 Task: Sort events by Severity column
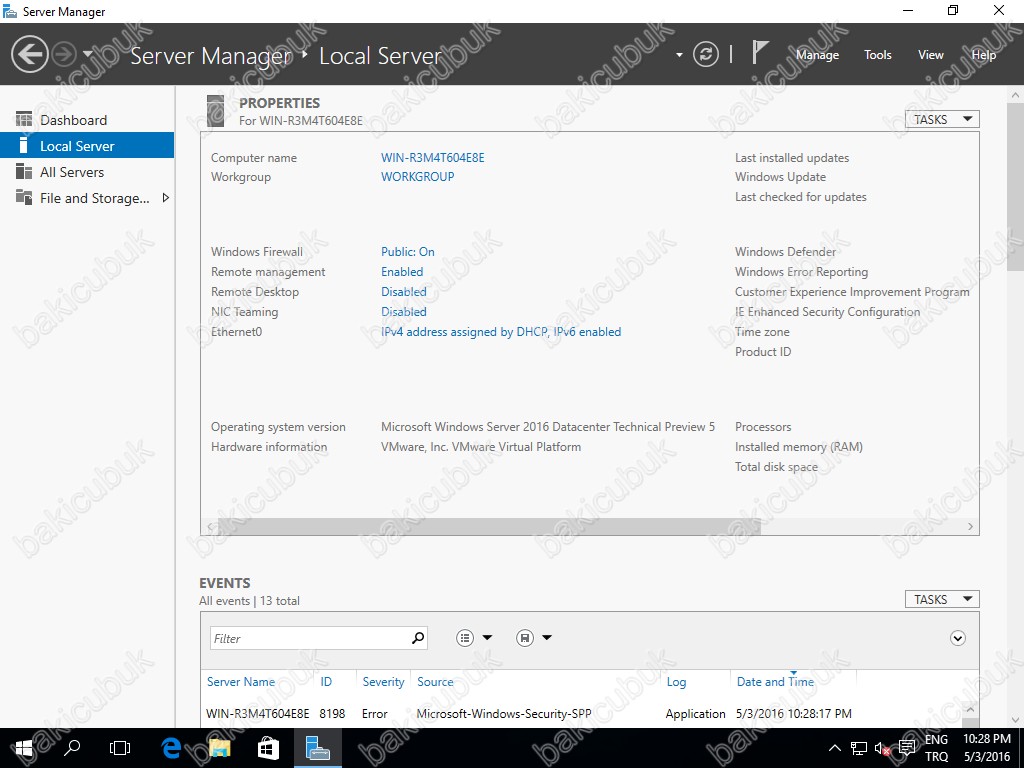point(383,682)
